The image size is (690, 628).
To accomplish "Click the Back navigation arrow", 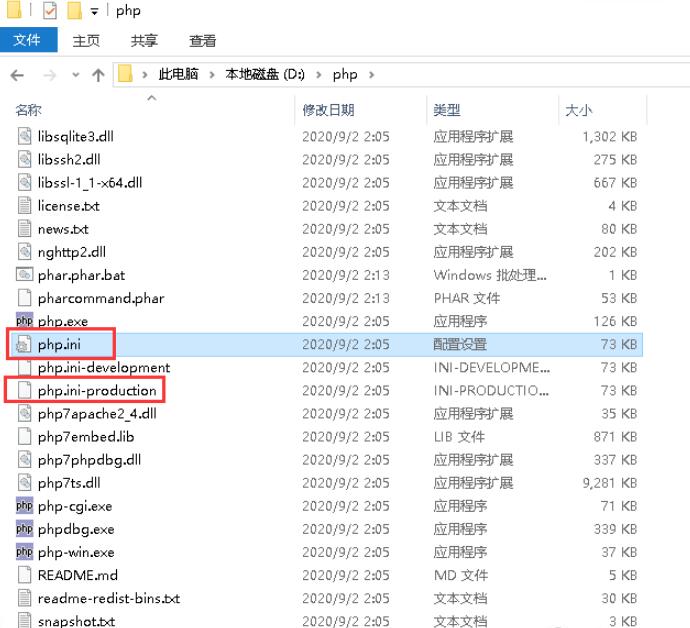I will click(17, 75).
